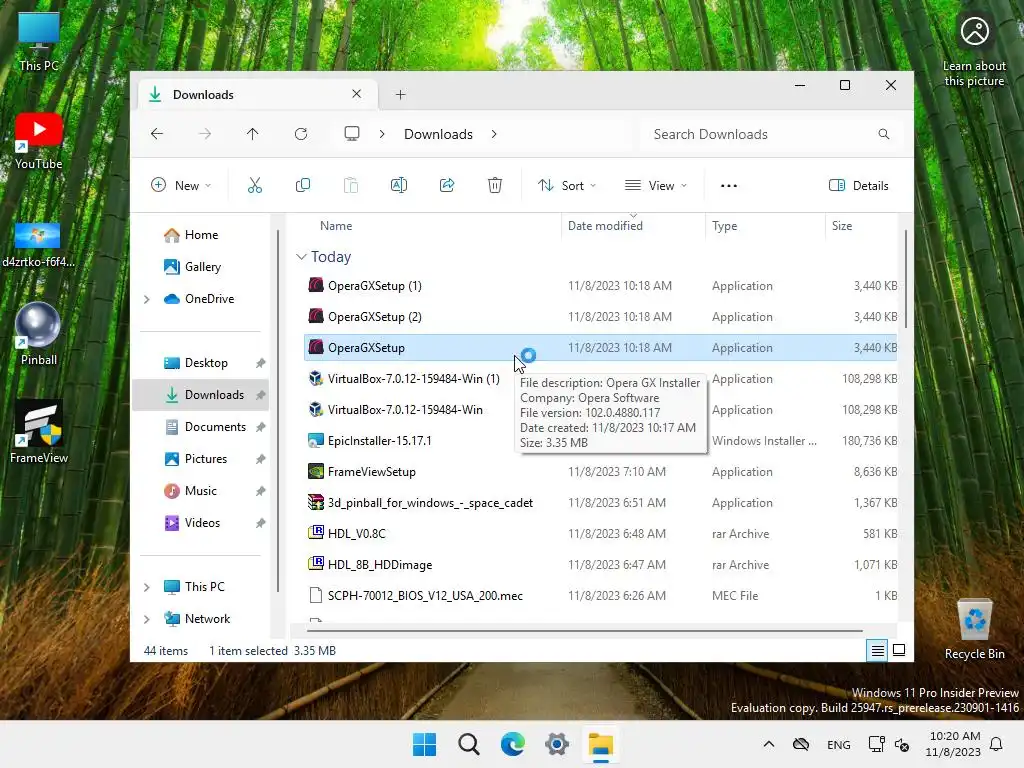Click the pin next to Documents
Screen dimensions: 1024x768
[x=260, y=427]
